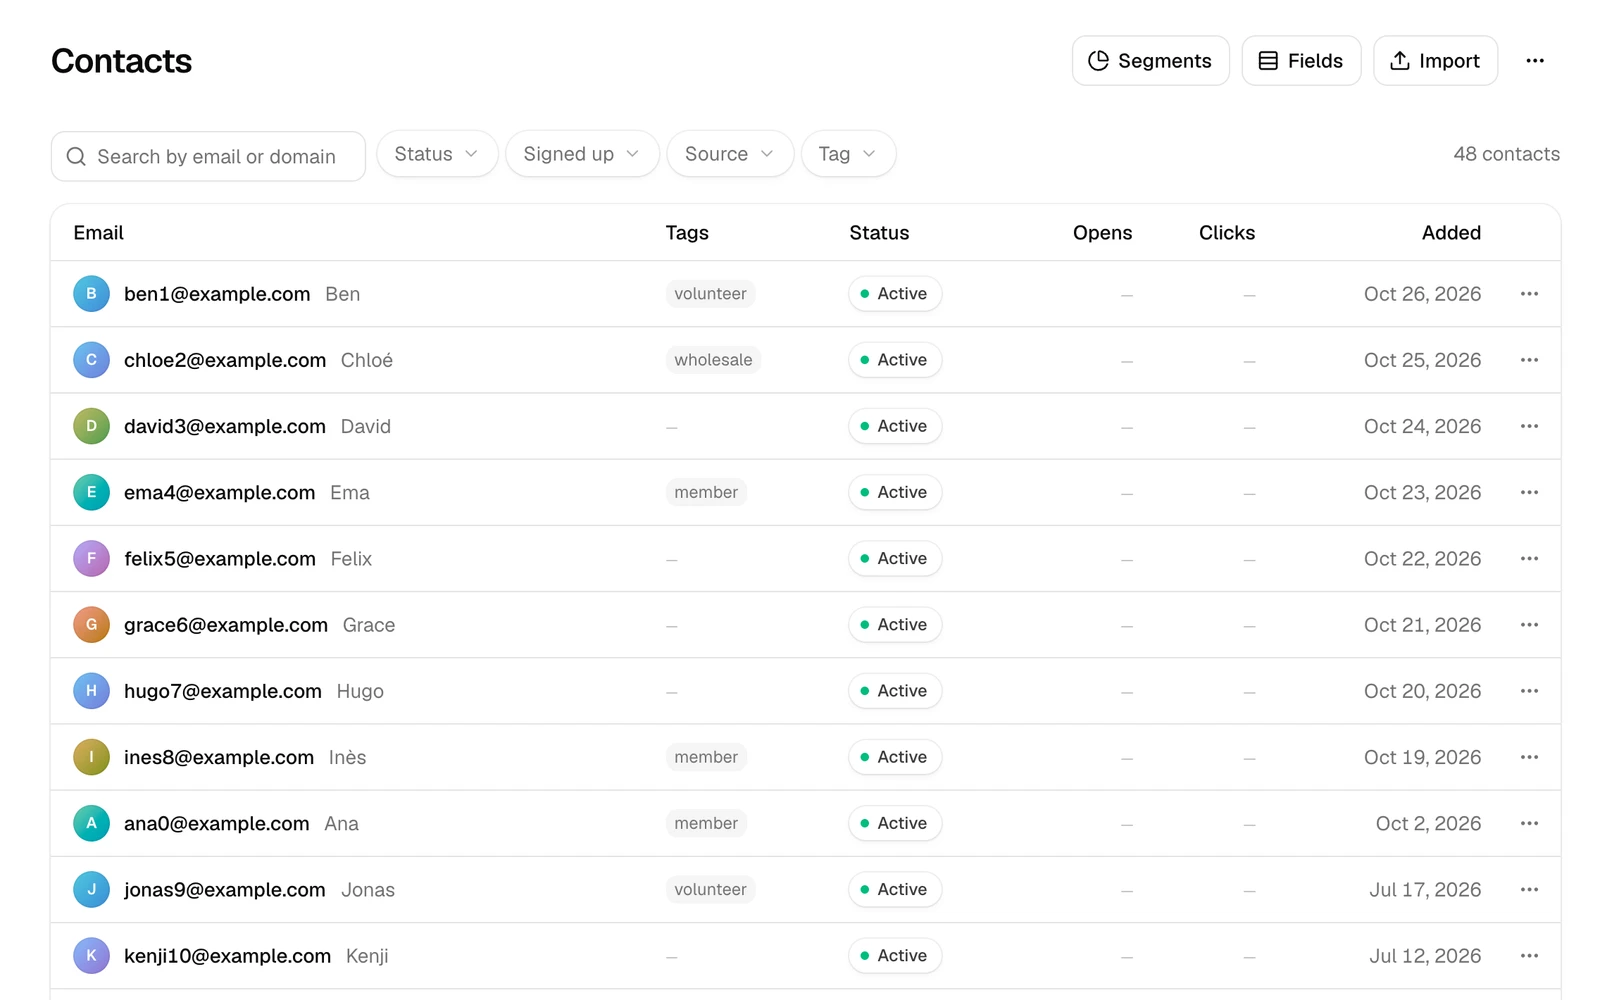1600x1000 pixels.
Task: Click the Opens column header
Action: 1102,233
